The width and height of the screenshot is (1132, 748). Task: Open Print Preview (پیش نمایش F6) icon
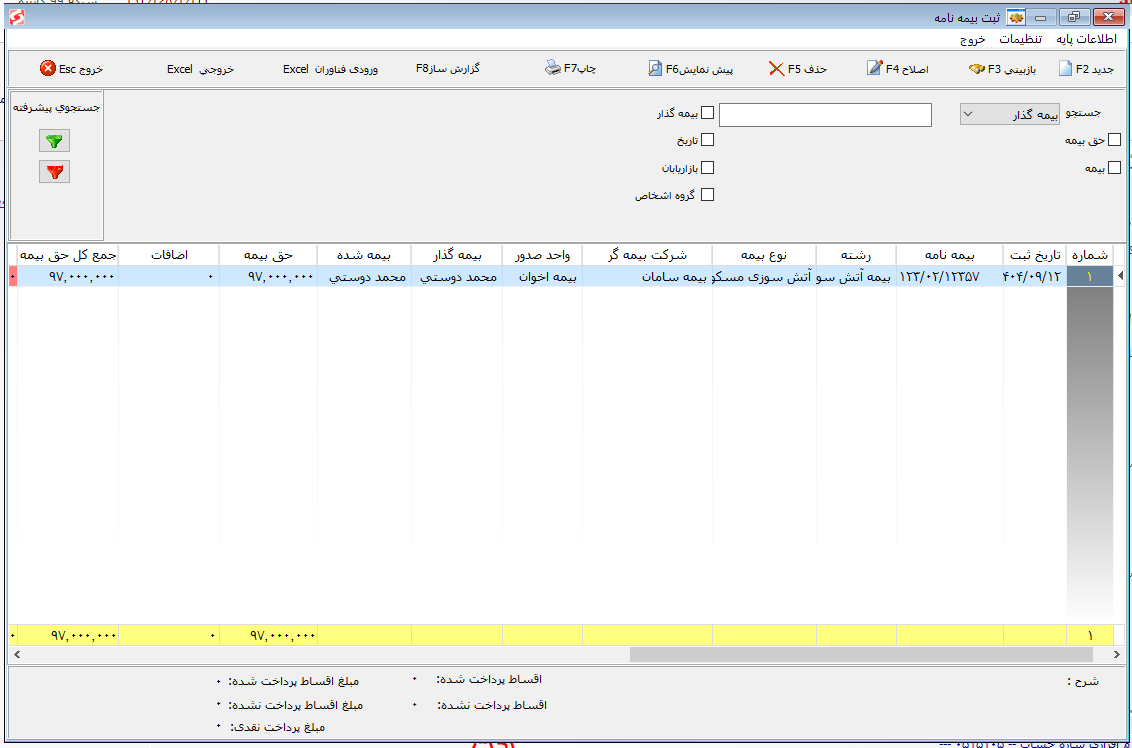655,69
